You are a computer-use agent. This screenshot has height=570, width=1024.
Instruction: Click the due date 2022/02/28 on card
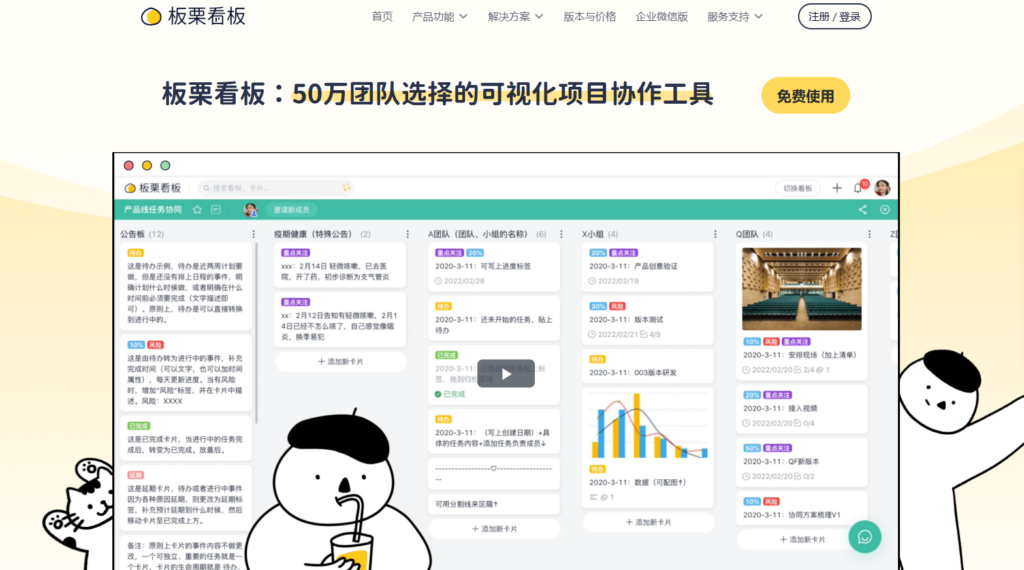[x=460, y=281]
